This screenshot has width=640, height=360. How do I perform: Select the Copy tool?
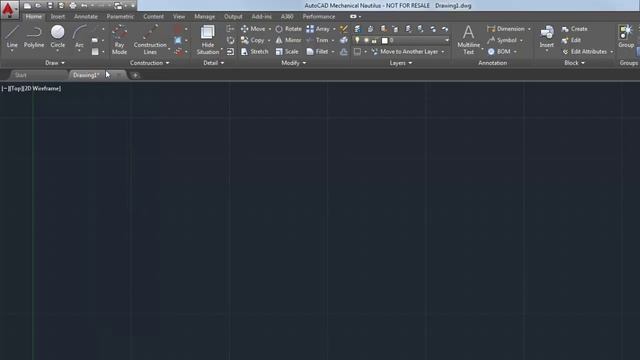click(253, 40)
